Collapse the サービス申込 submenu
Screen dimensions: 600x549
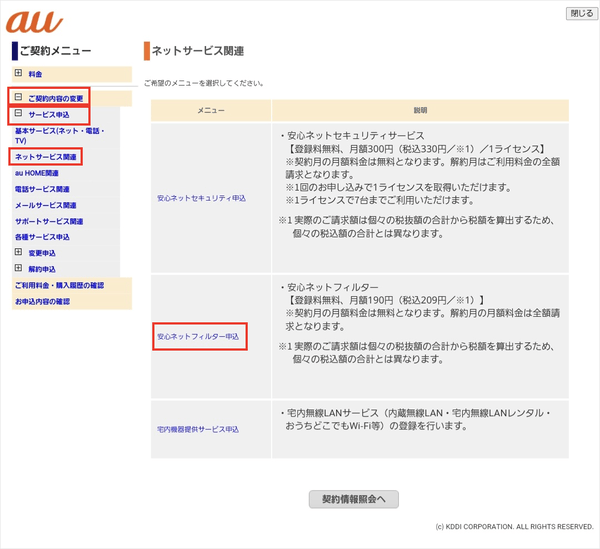(18, 115)
